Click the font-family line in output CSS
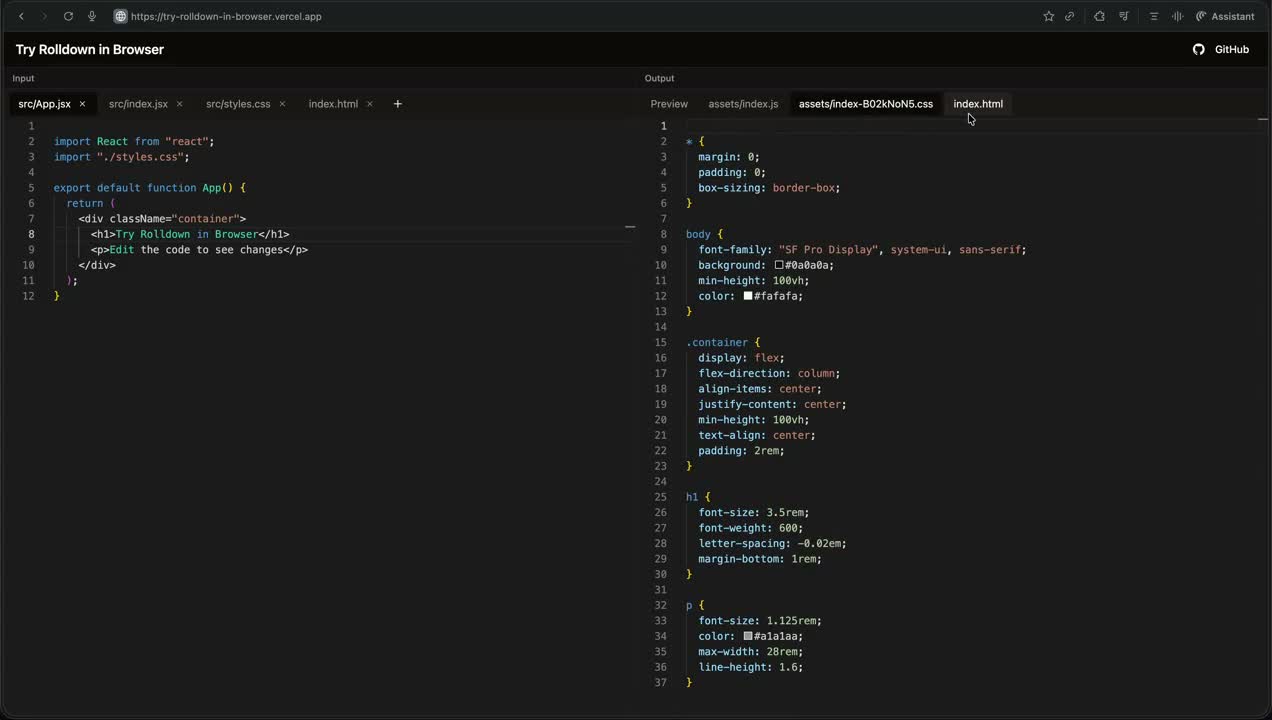Viewport: 1272px width, 720px height. pos(862,250)
